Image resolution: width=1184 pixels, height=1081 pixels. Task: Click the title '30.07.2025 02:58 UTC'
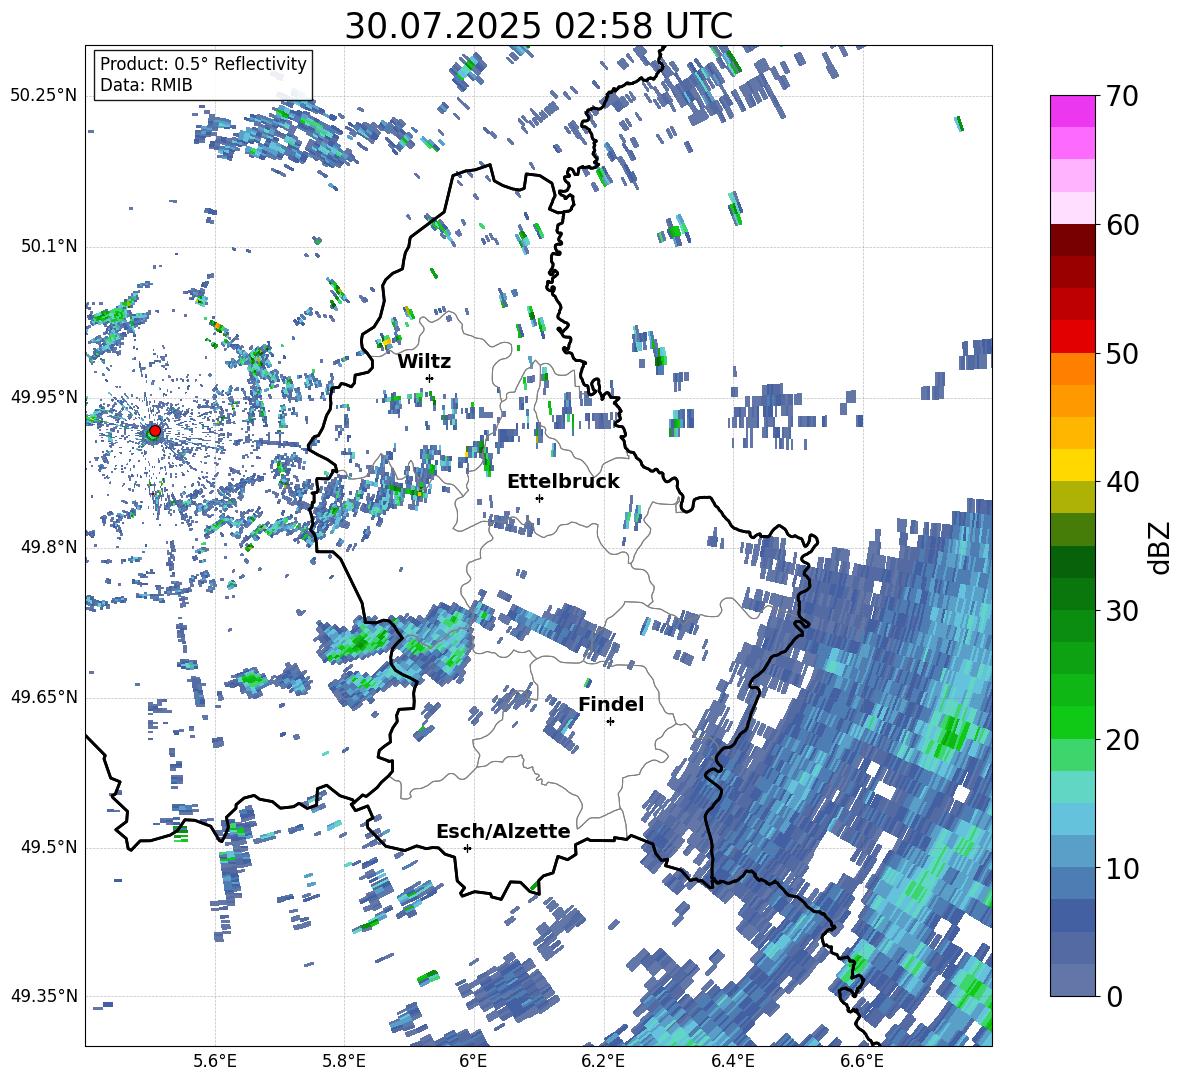coord(538,26)
